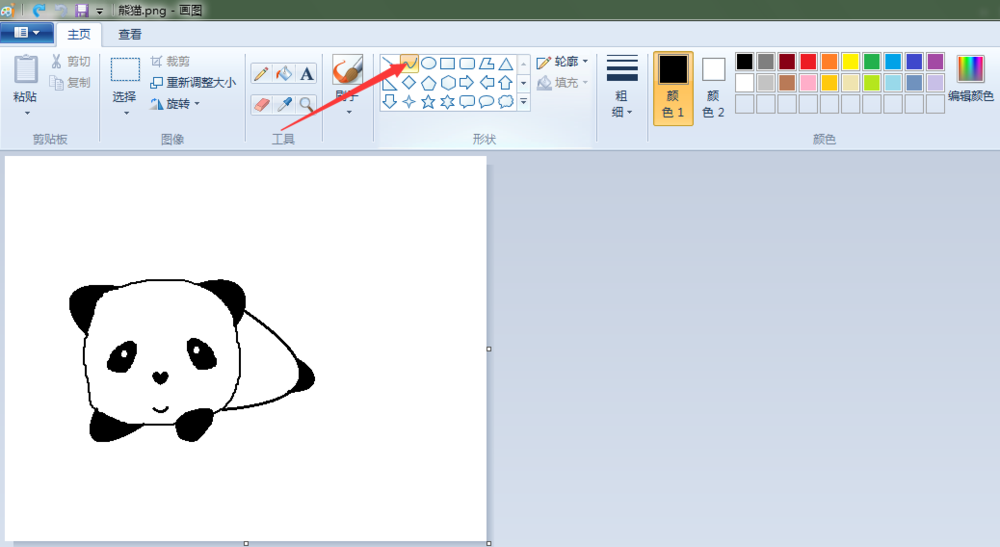The width and height of the screenshot is (1000, 547).
Task: Click the canvas bottom-right corner resize handle
Action: pyautogui.click(x=489, y=543)
